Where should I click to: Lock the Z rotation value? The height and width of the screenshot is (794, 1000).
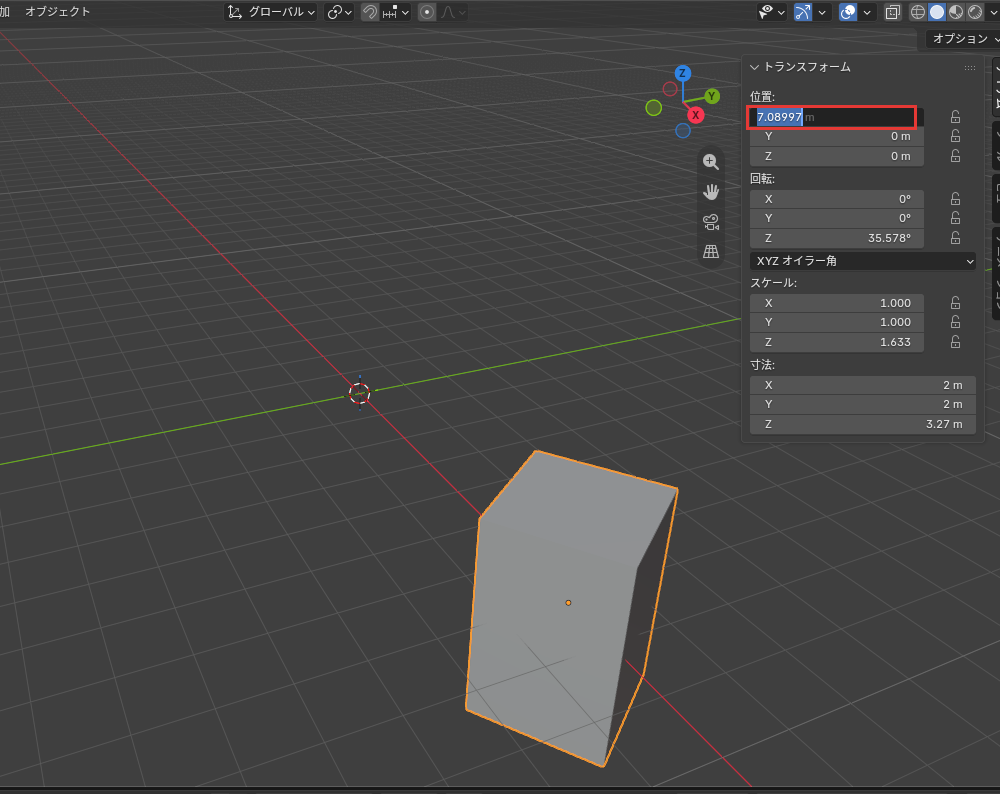point(955,238)
